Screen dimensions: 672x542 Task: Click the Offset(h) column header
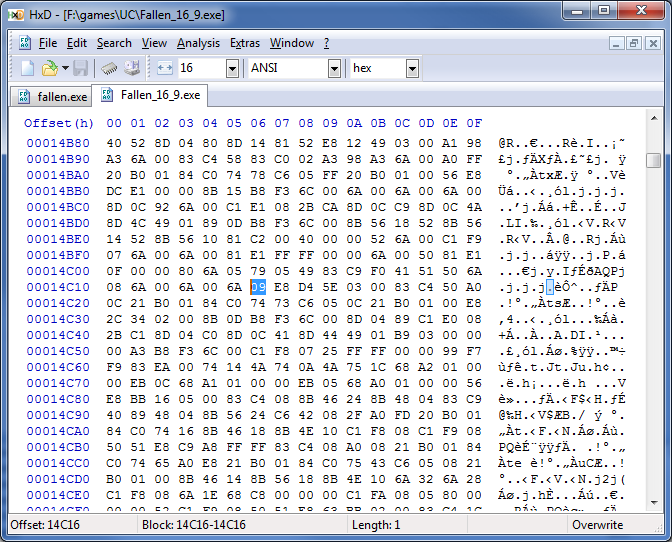[x=59, y=123]
